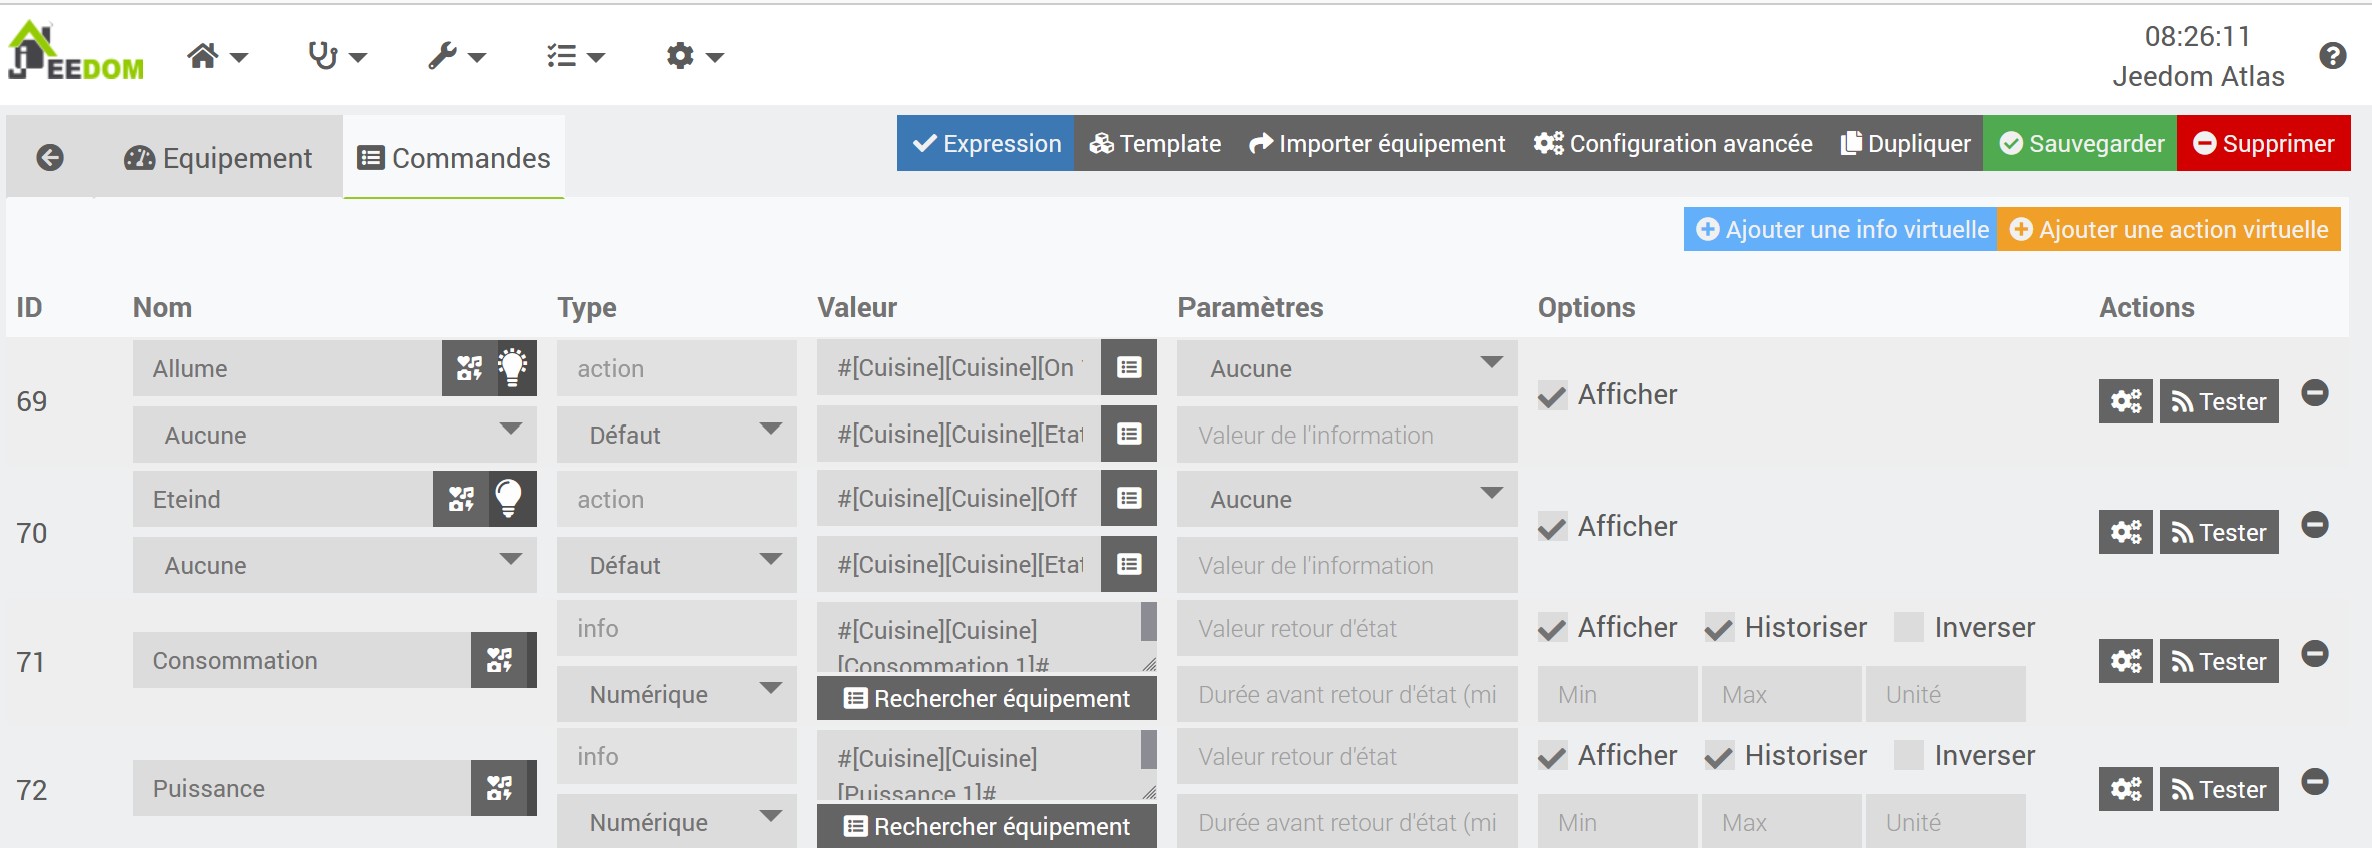
Task: Open the help question mark icon
Action: tap(2333, 56)
